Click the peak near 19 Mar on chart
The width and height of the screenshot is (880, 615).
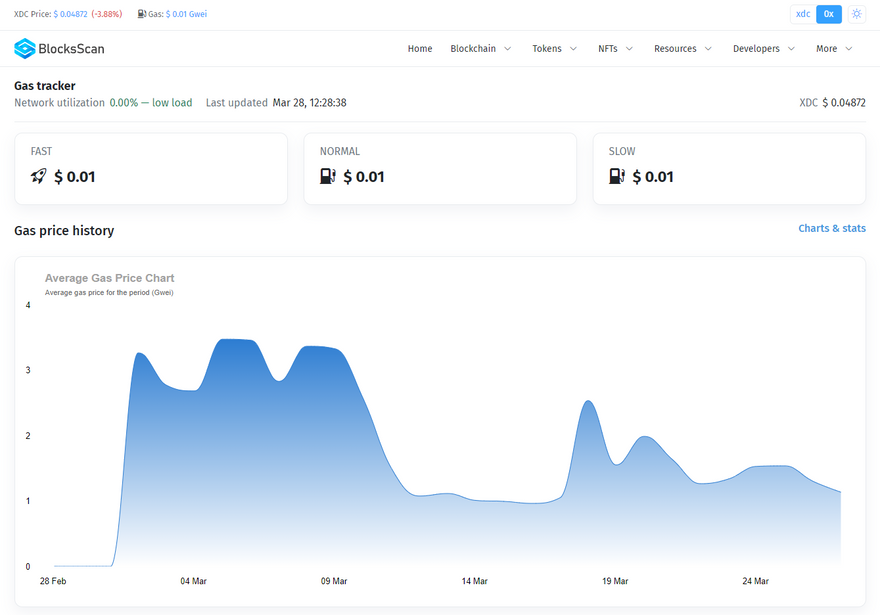588,402
